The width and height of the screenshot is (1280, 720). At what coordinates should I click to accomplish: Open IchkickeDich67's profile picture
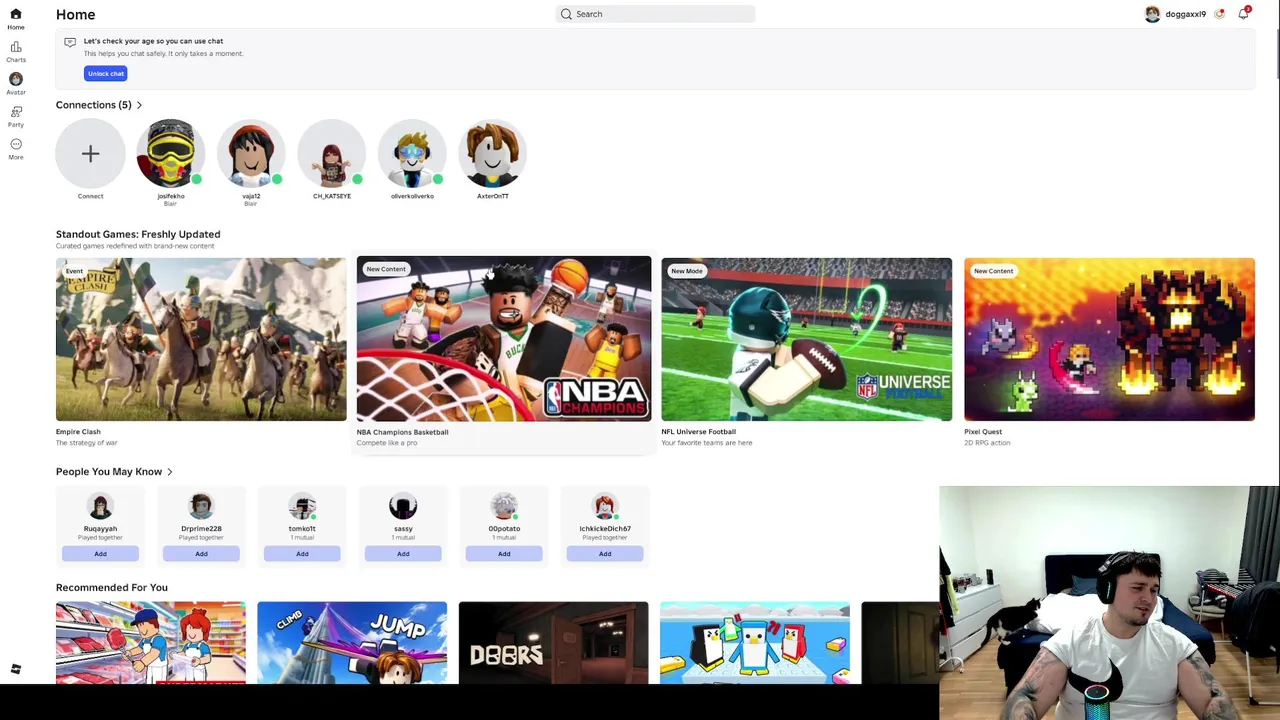pyautogui.click(x=605, y=507)
